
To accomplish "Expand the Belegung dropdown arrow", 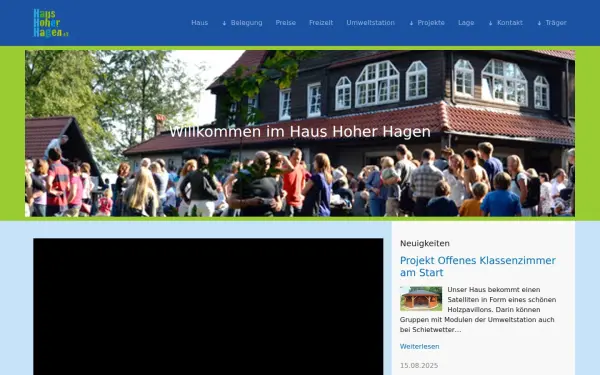I will [224, 23].
